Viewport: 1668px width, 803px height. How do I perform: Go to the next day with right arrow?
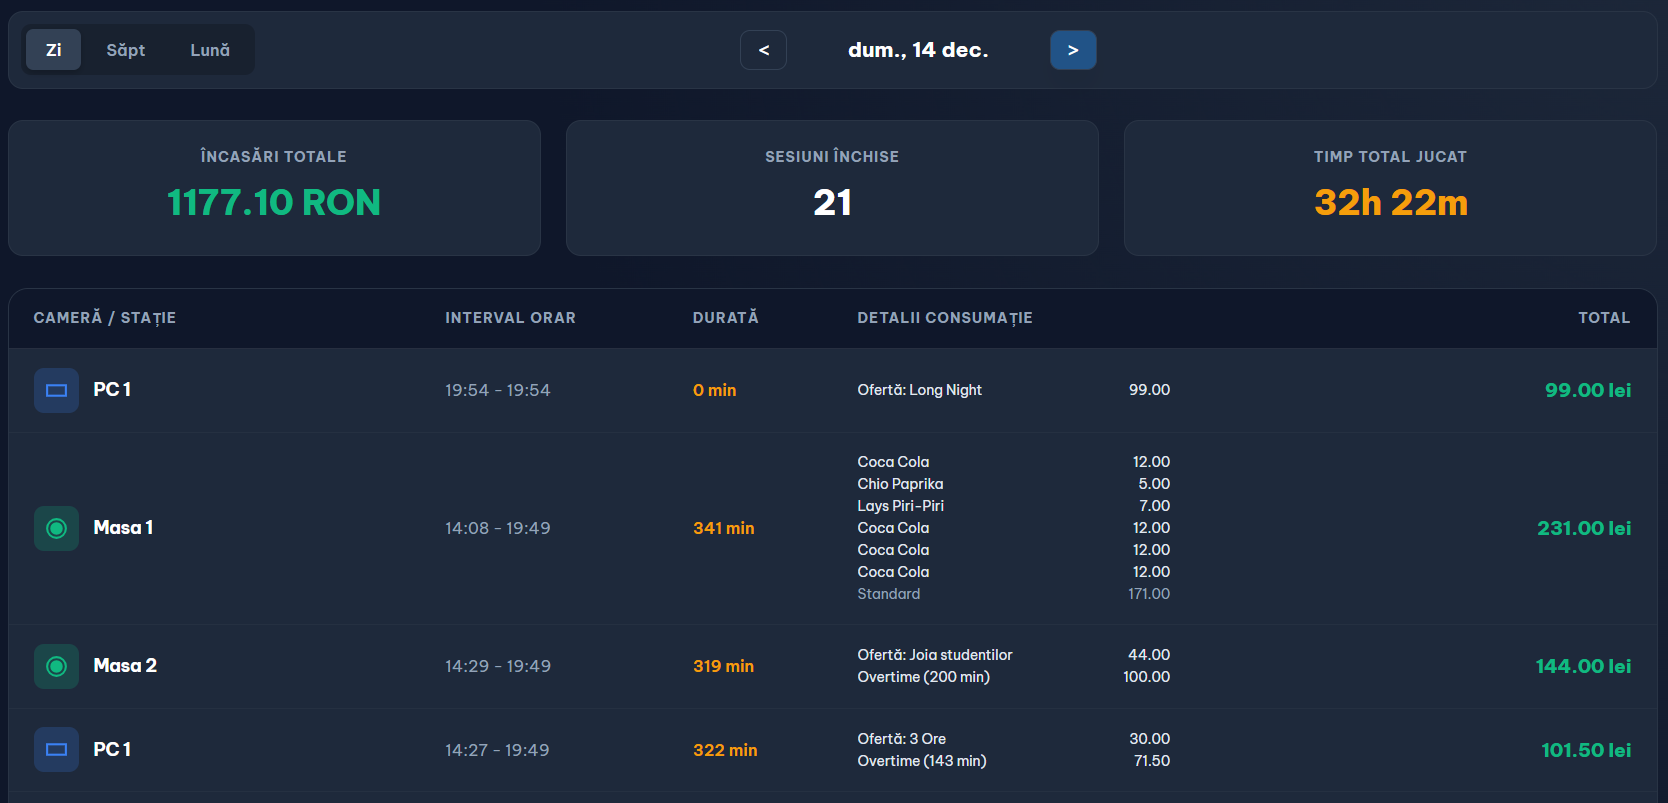click(1073, 50)
